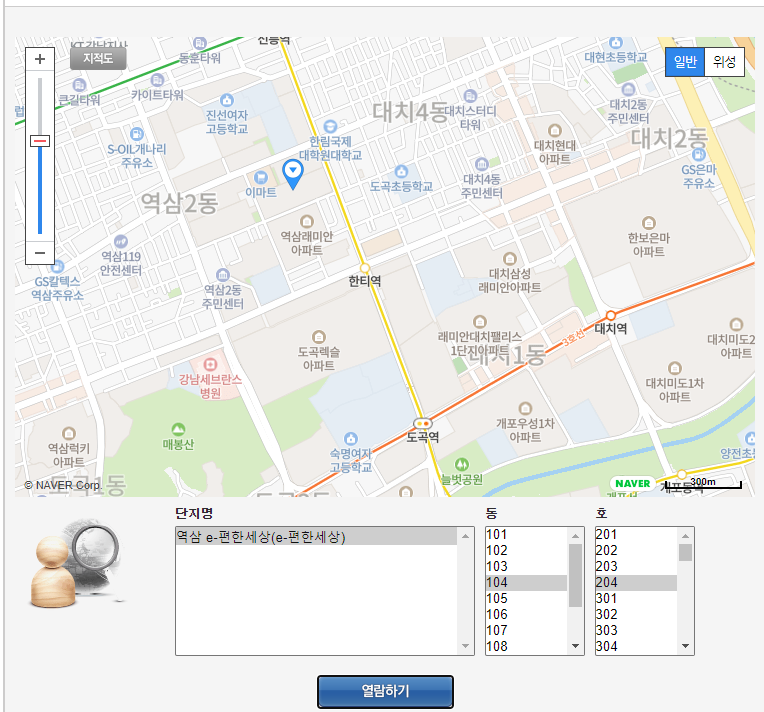The width and height of the screenshot is (764, 712).
Task: Click the GS은마주유소 gas station icon
Action: coord(699,154)
